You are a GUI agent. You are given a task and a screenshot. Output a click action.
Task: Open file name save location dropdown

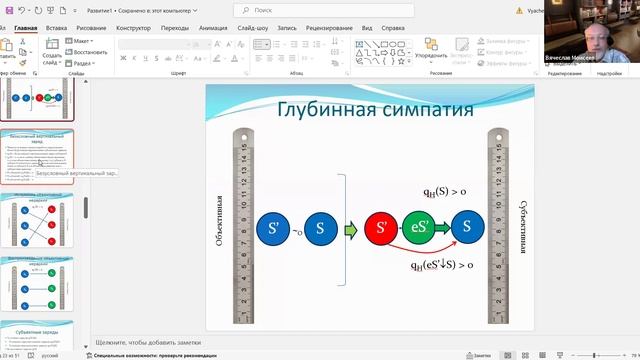(x=195, y=11)
